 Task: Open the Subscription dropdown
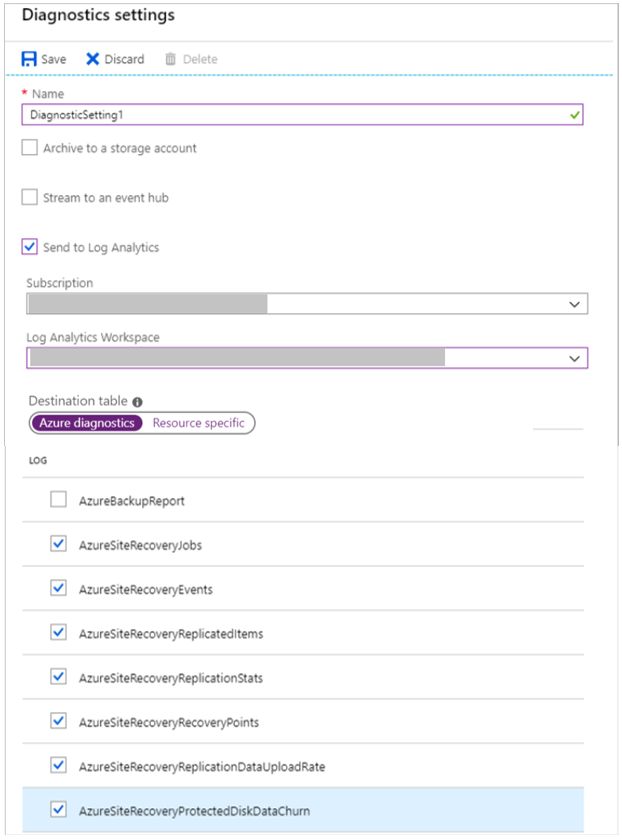tap(307, 304)
